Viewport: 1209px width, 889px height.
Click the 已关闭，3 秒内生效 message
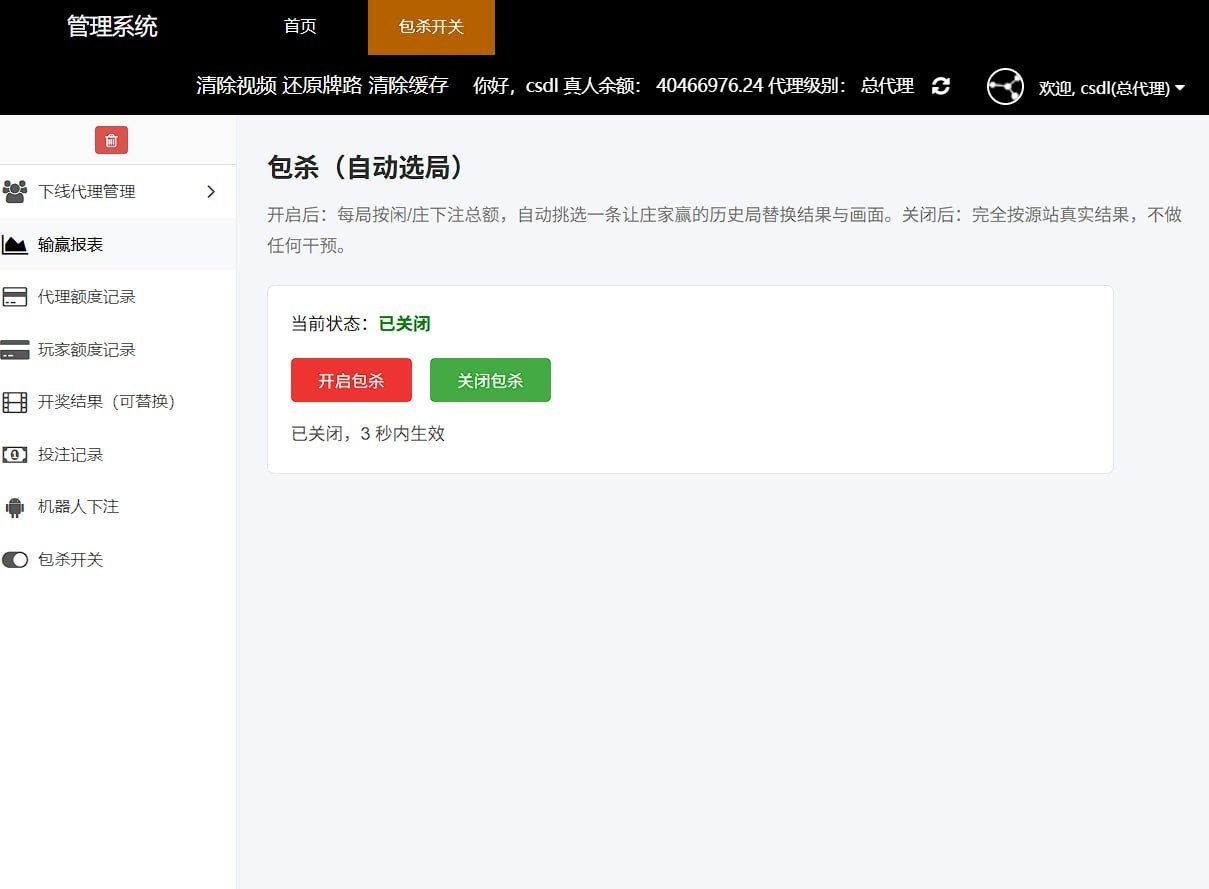368,434
